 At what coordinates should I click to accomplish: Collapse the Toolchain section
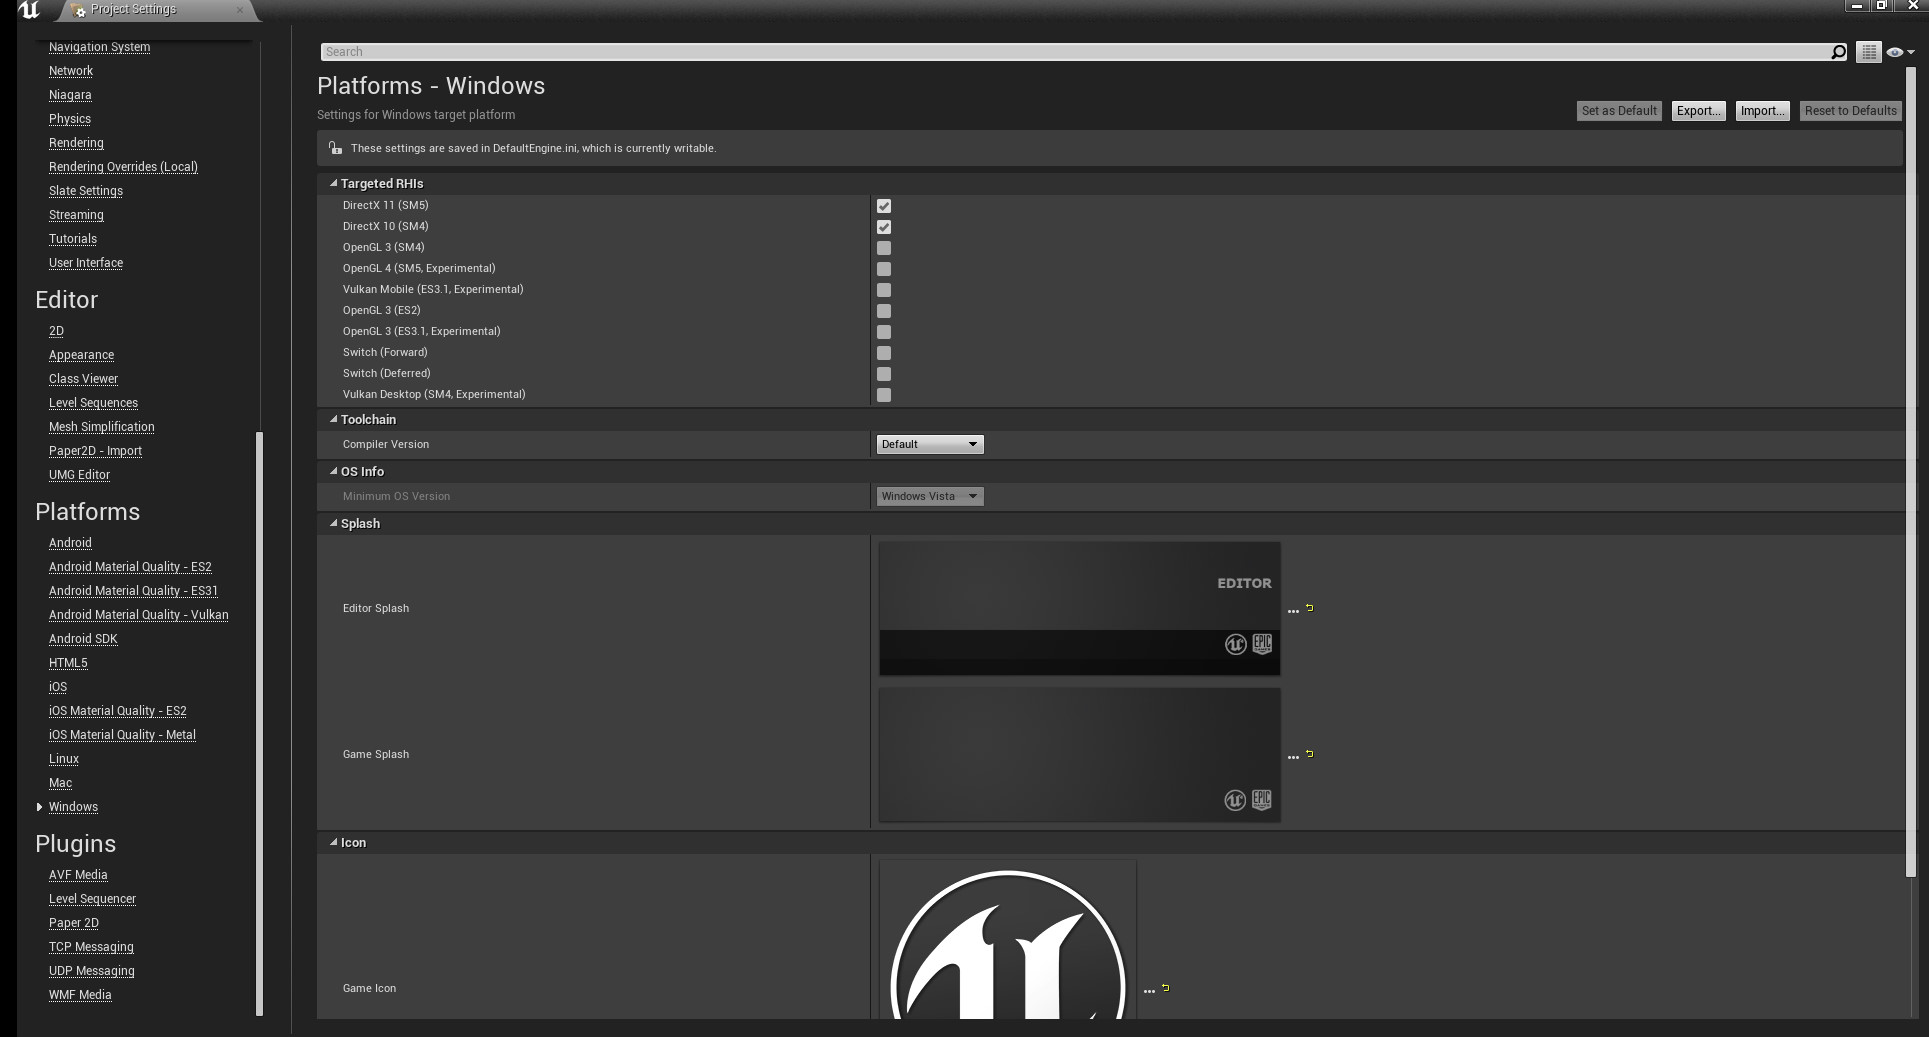[334, 420]
